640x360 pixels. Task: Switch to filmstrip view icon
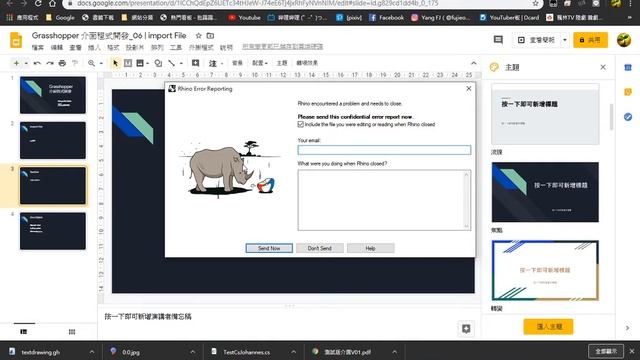24,331
